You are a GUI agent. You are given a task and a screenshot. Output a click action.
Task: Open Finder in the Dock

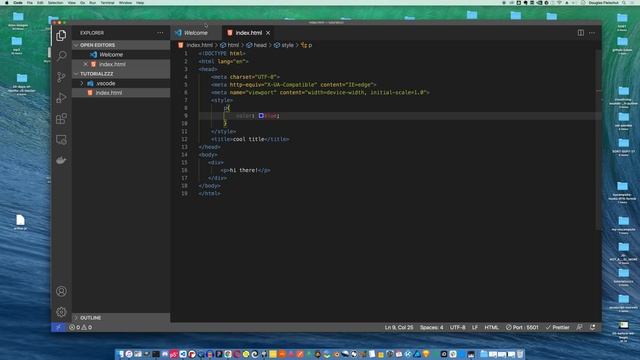click(x=120, y=354)
